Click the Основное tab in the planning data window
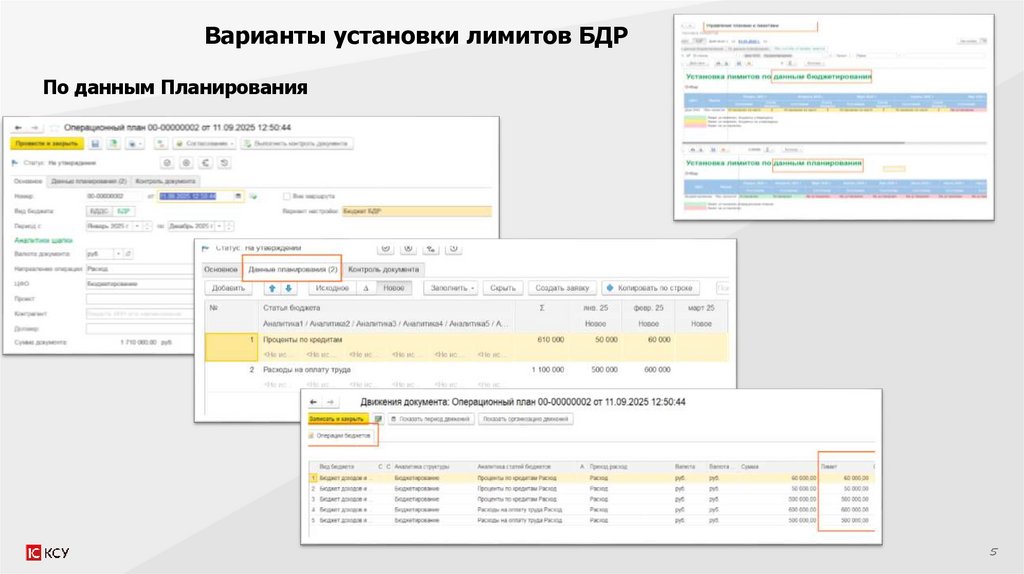Image resolution: width=1024 pixels, height=574 pixels. pyautogui.click(x=221, y=269)
